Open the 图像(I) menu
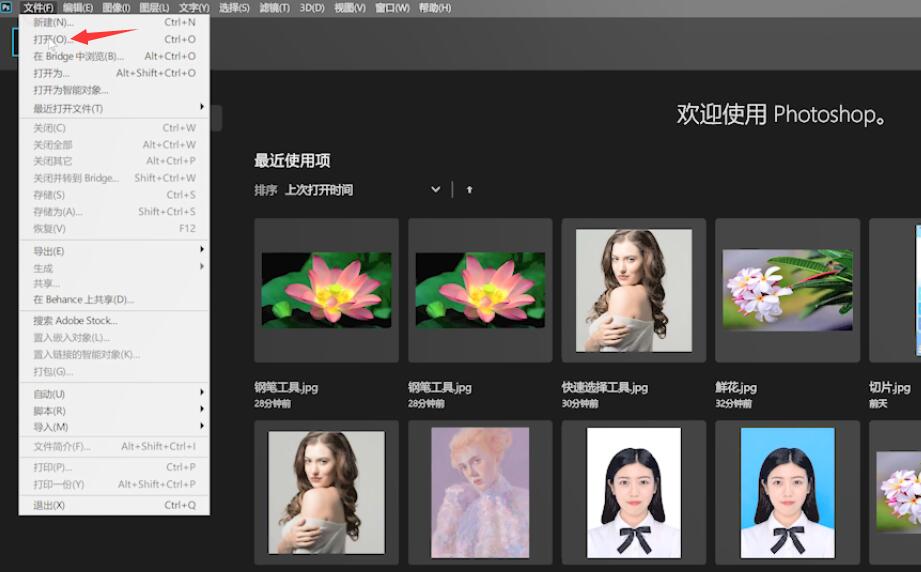Image resolution: width=921 pixels, height=572 pixels. (x=116, y=8)
